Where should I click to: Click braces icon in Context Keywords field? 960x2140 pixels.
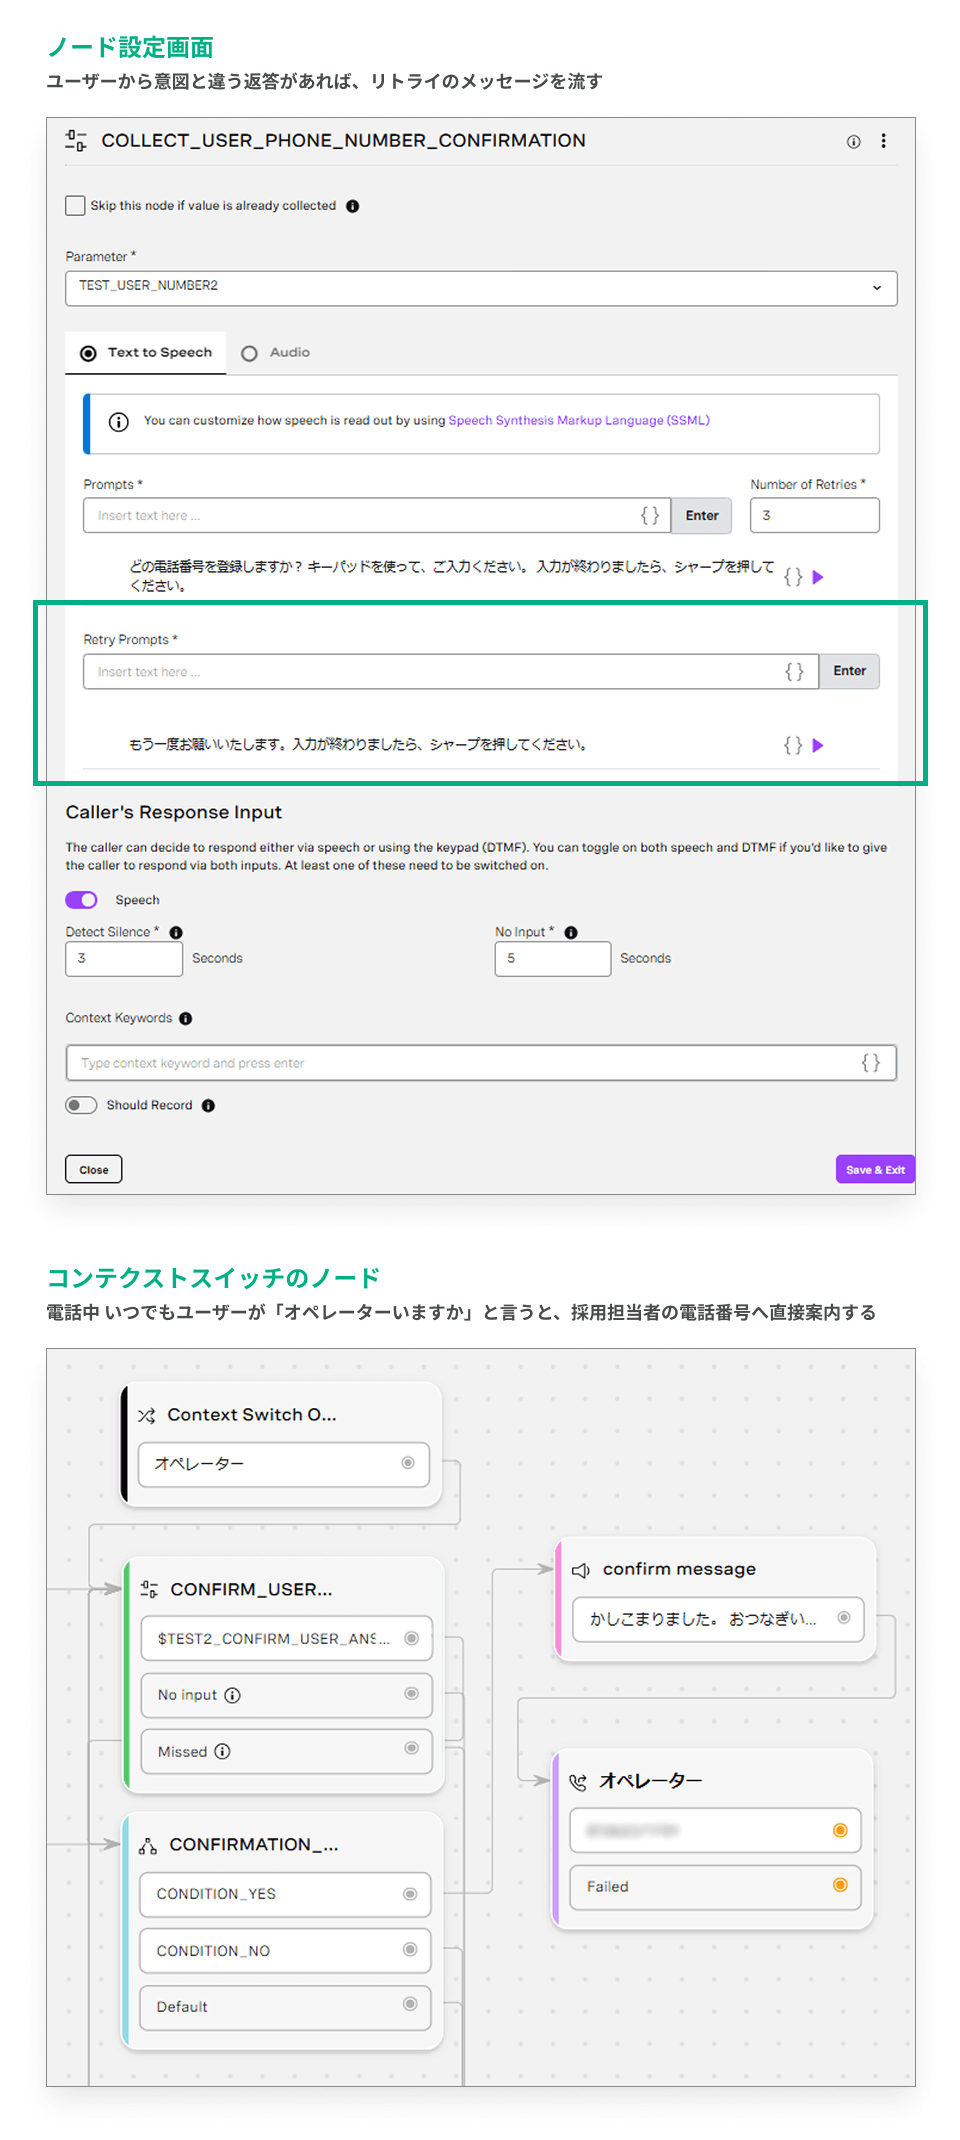pos(871,1062)
